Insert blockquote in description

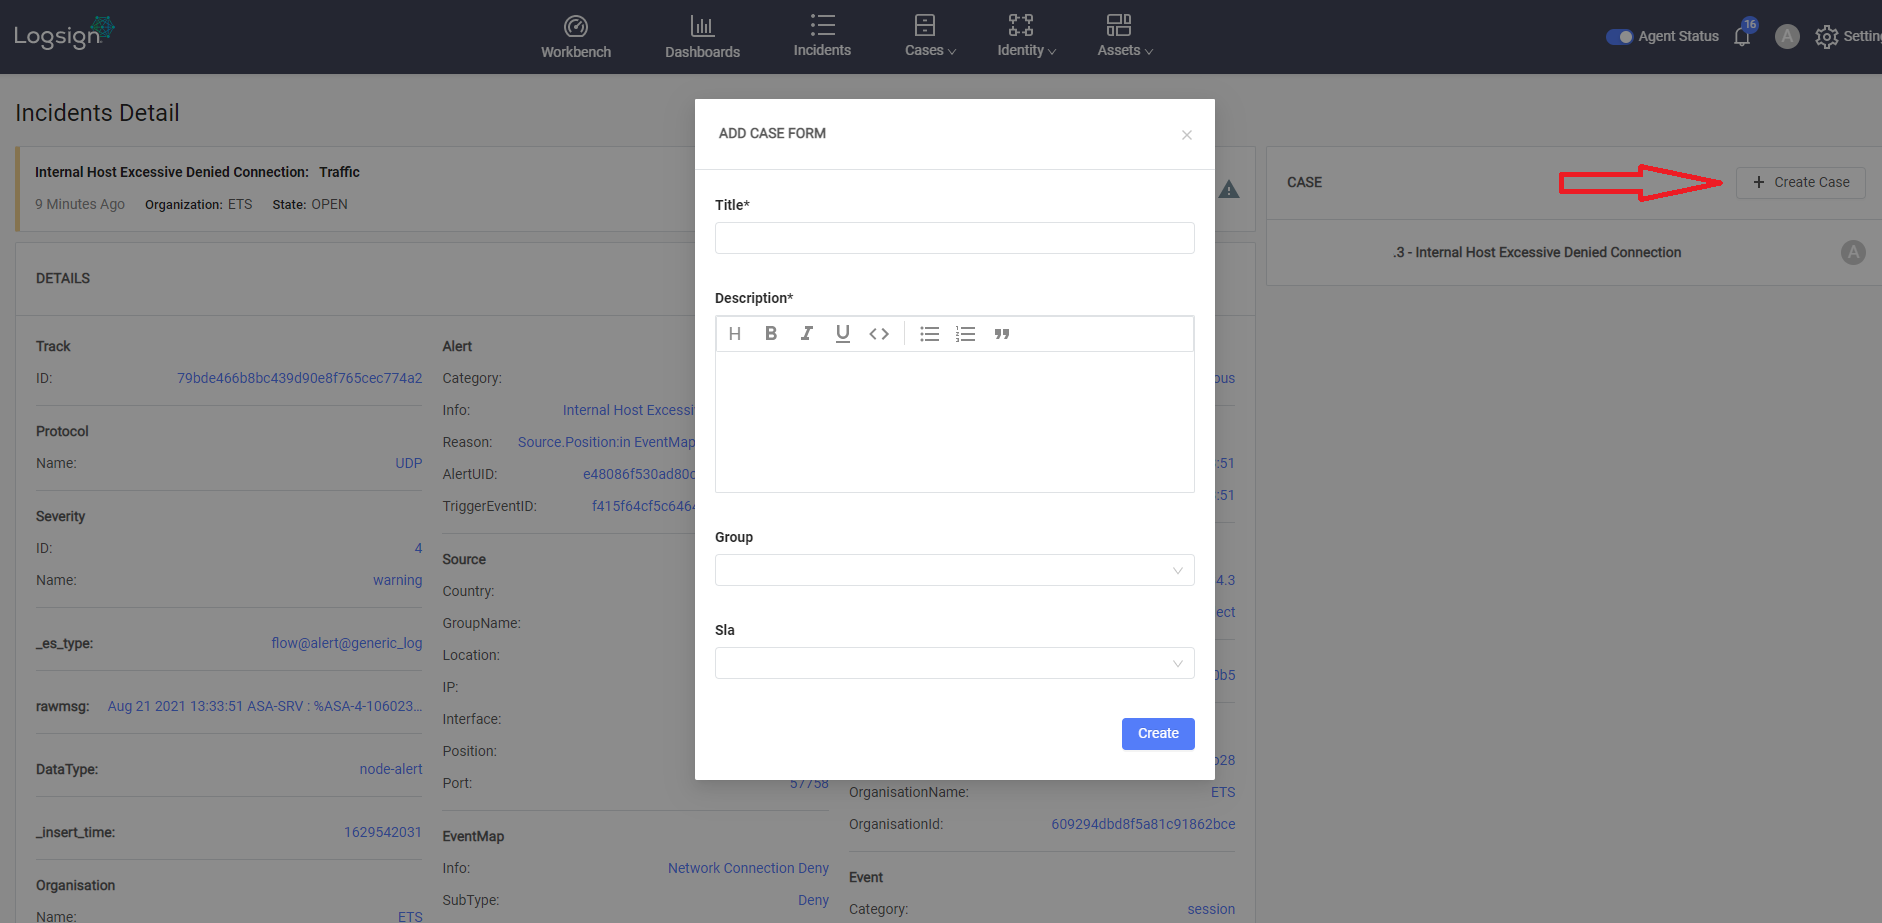point(1002,334)
